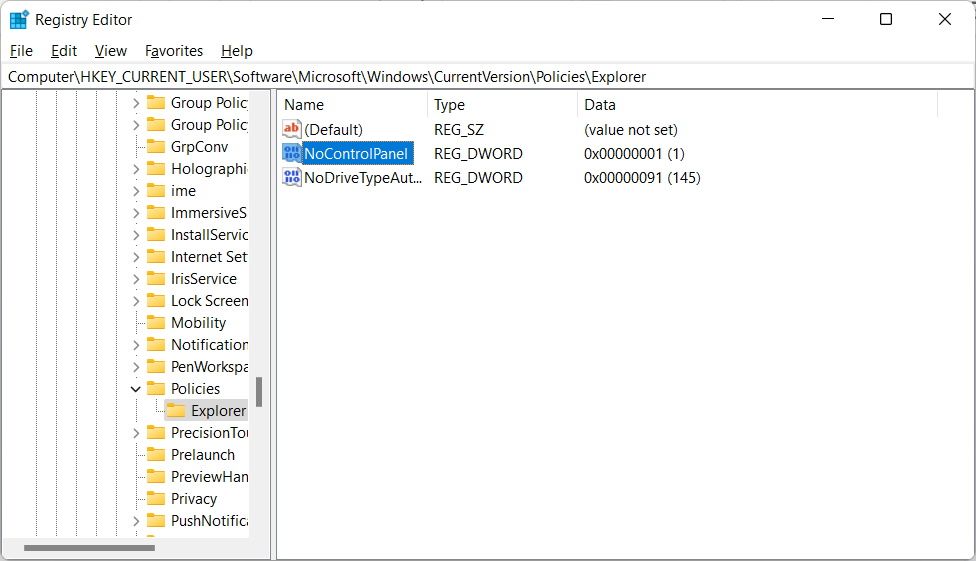Screen dimensions: 976x561
Task: Click the tree pane horizontal scrollbar thumb
Action: [89, 548]
